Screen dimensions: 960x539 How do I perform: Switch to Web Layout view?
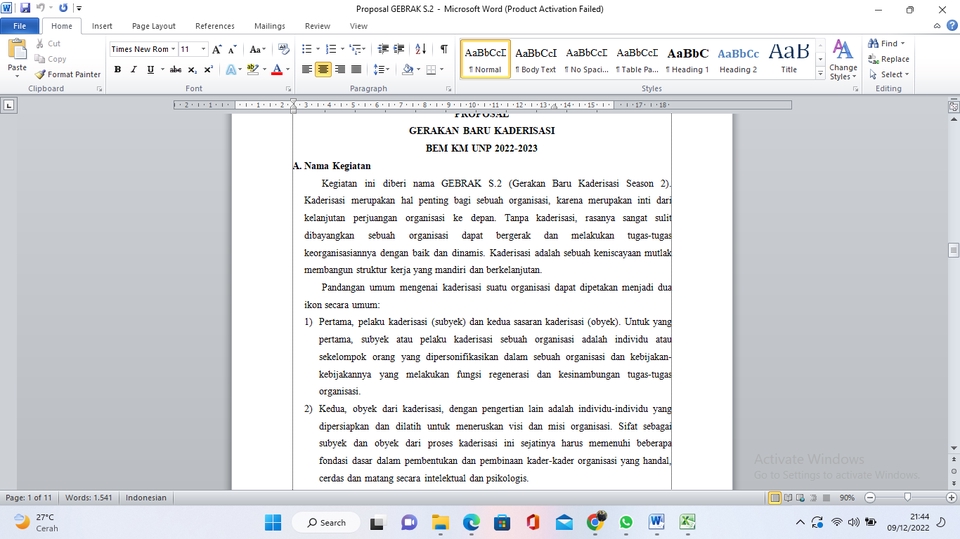pos(800,498)
